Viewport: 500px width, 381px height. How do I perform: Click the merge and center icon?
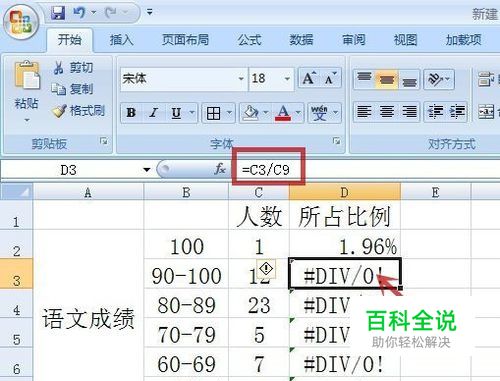coord(486,111)
